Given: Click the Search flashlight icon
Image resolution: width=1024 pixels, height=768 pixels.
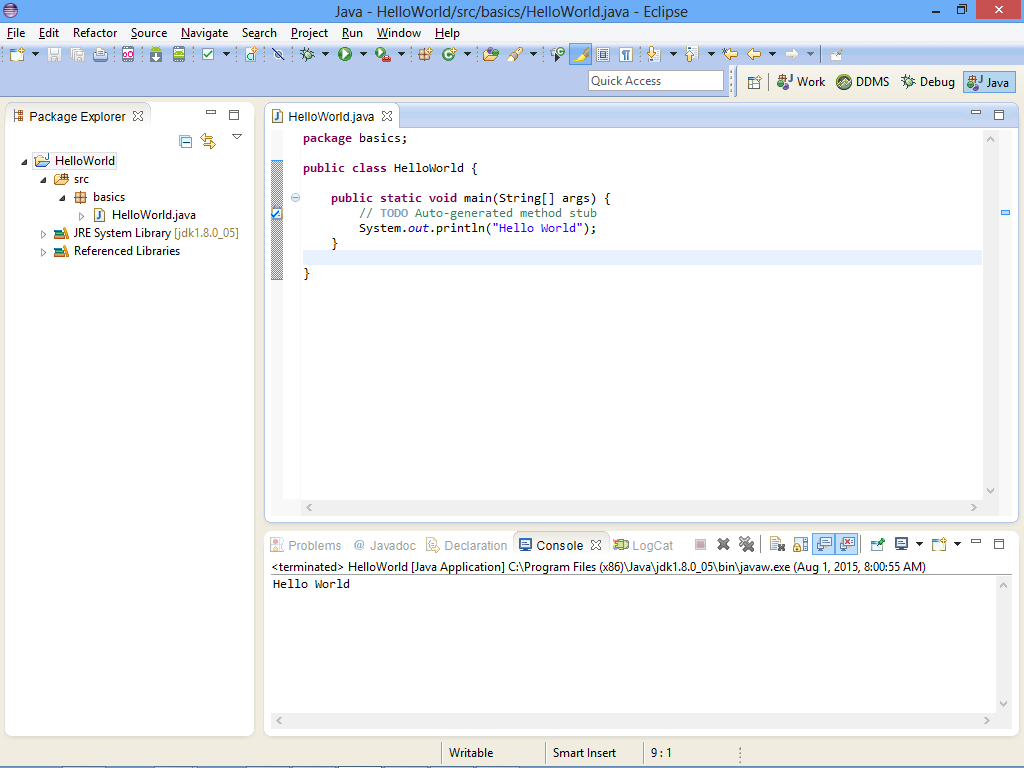Looking at the screenshot, I should coord(515,55).
